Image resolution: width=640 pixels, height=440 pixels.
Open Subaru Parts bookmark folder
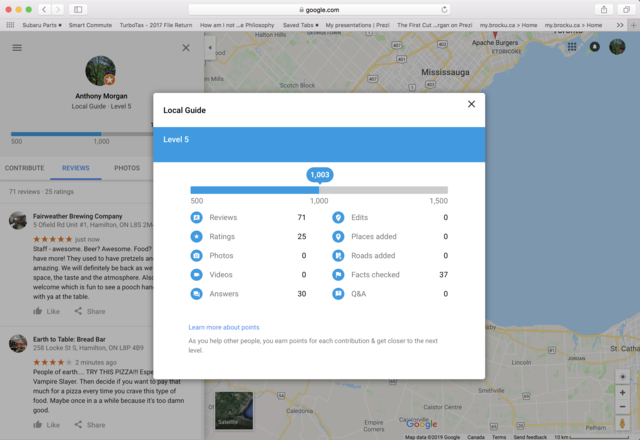coord(42,25)
